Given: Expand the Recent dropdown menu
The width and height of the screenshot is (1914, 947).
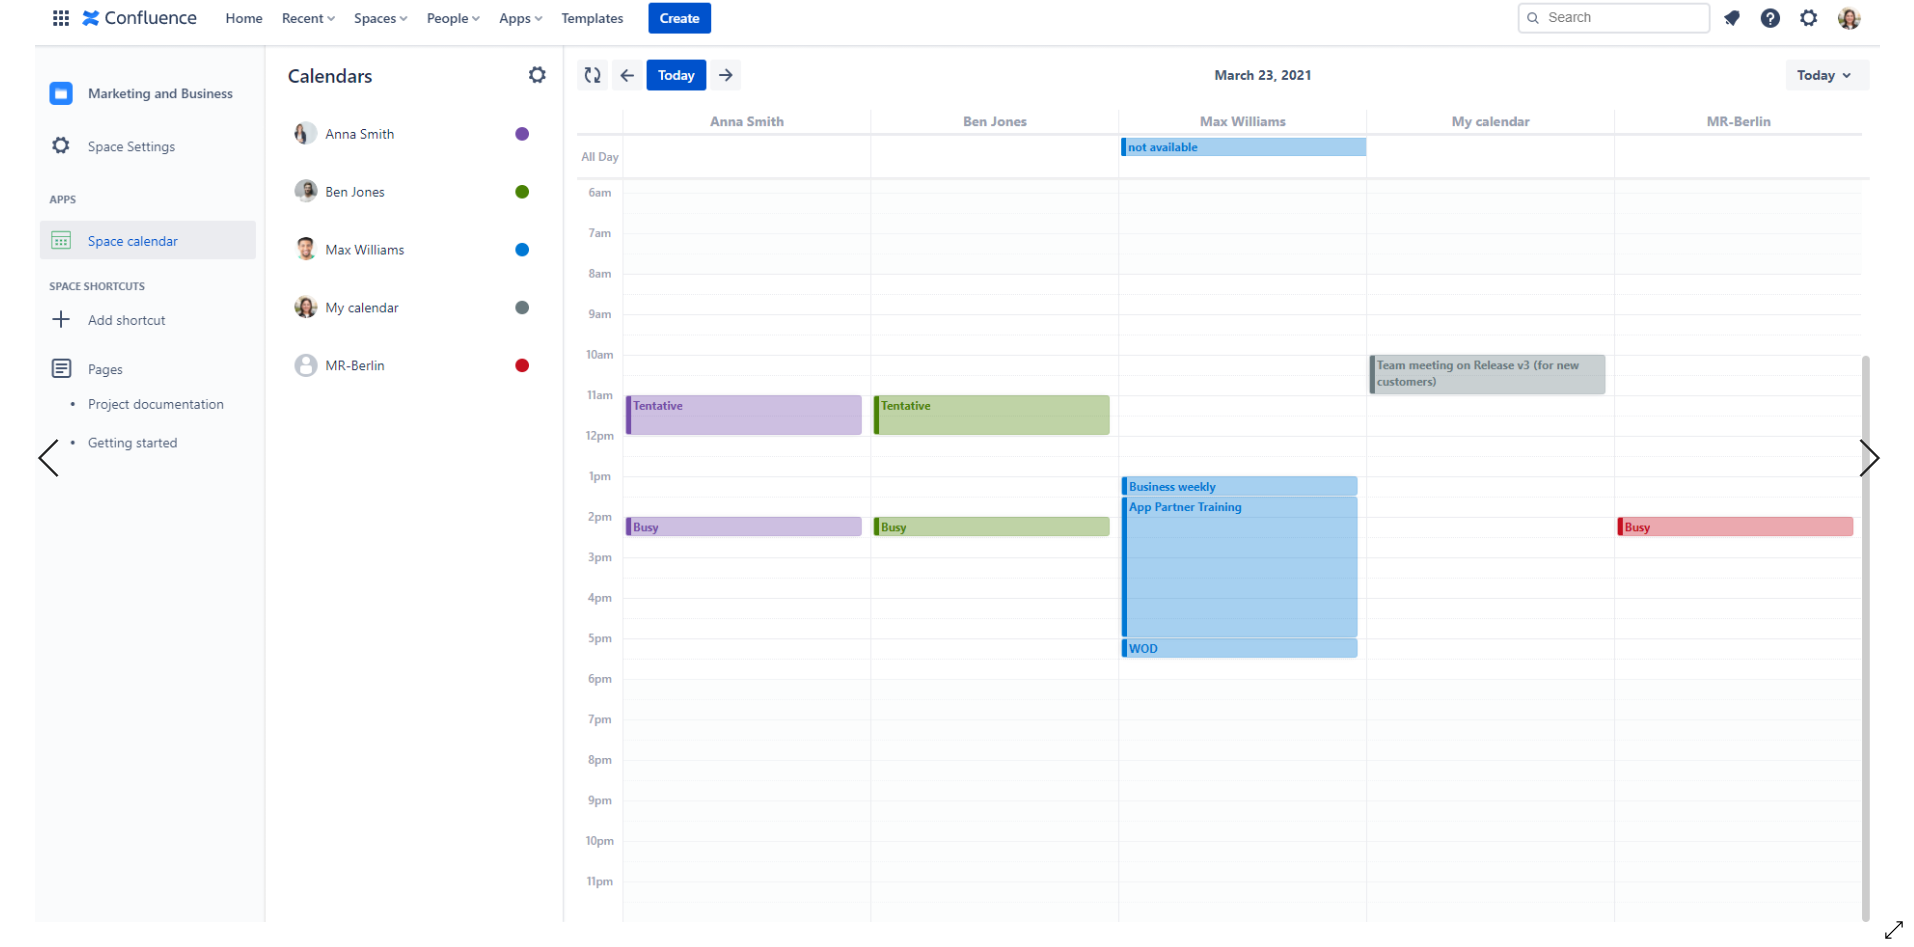Looking at the screenshot, I should [x=308, y=18].
